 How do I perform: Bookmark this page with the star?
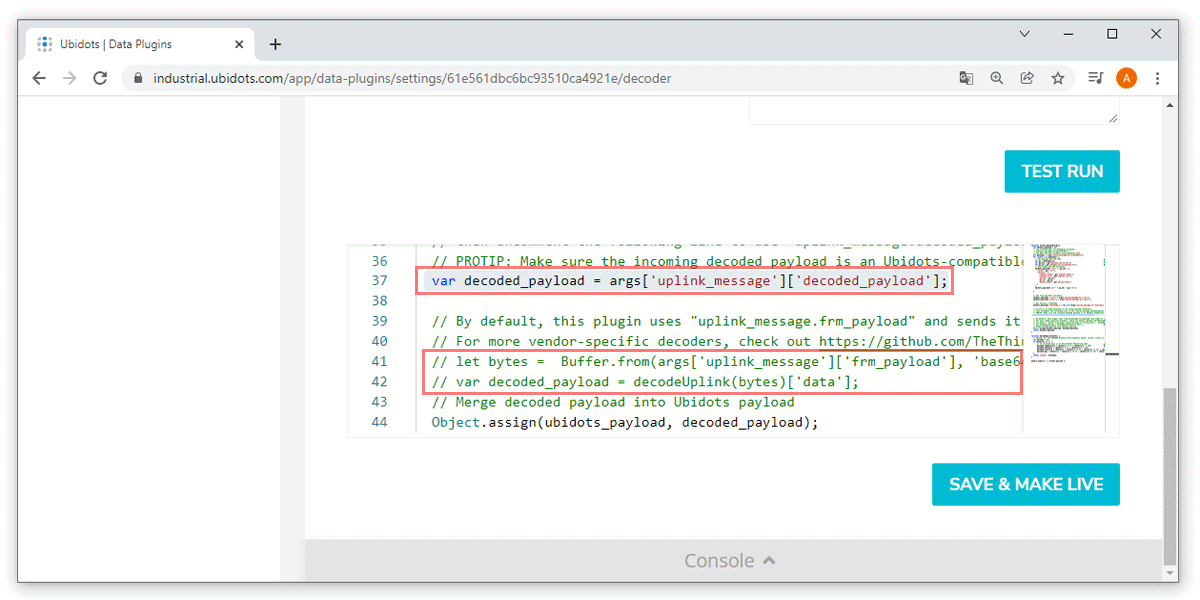[1057, 78]
